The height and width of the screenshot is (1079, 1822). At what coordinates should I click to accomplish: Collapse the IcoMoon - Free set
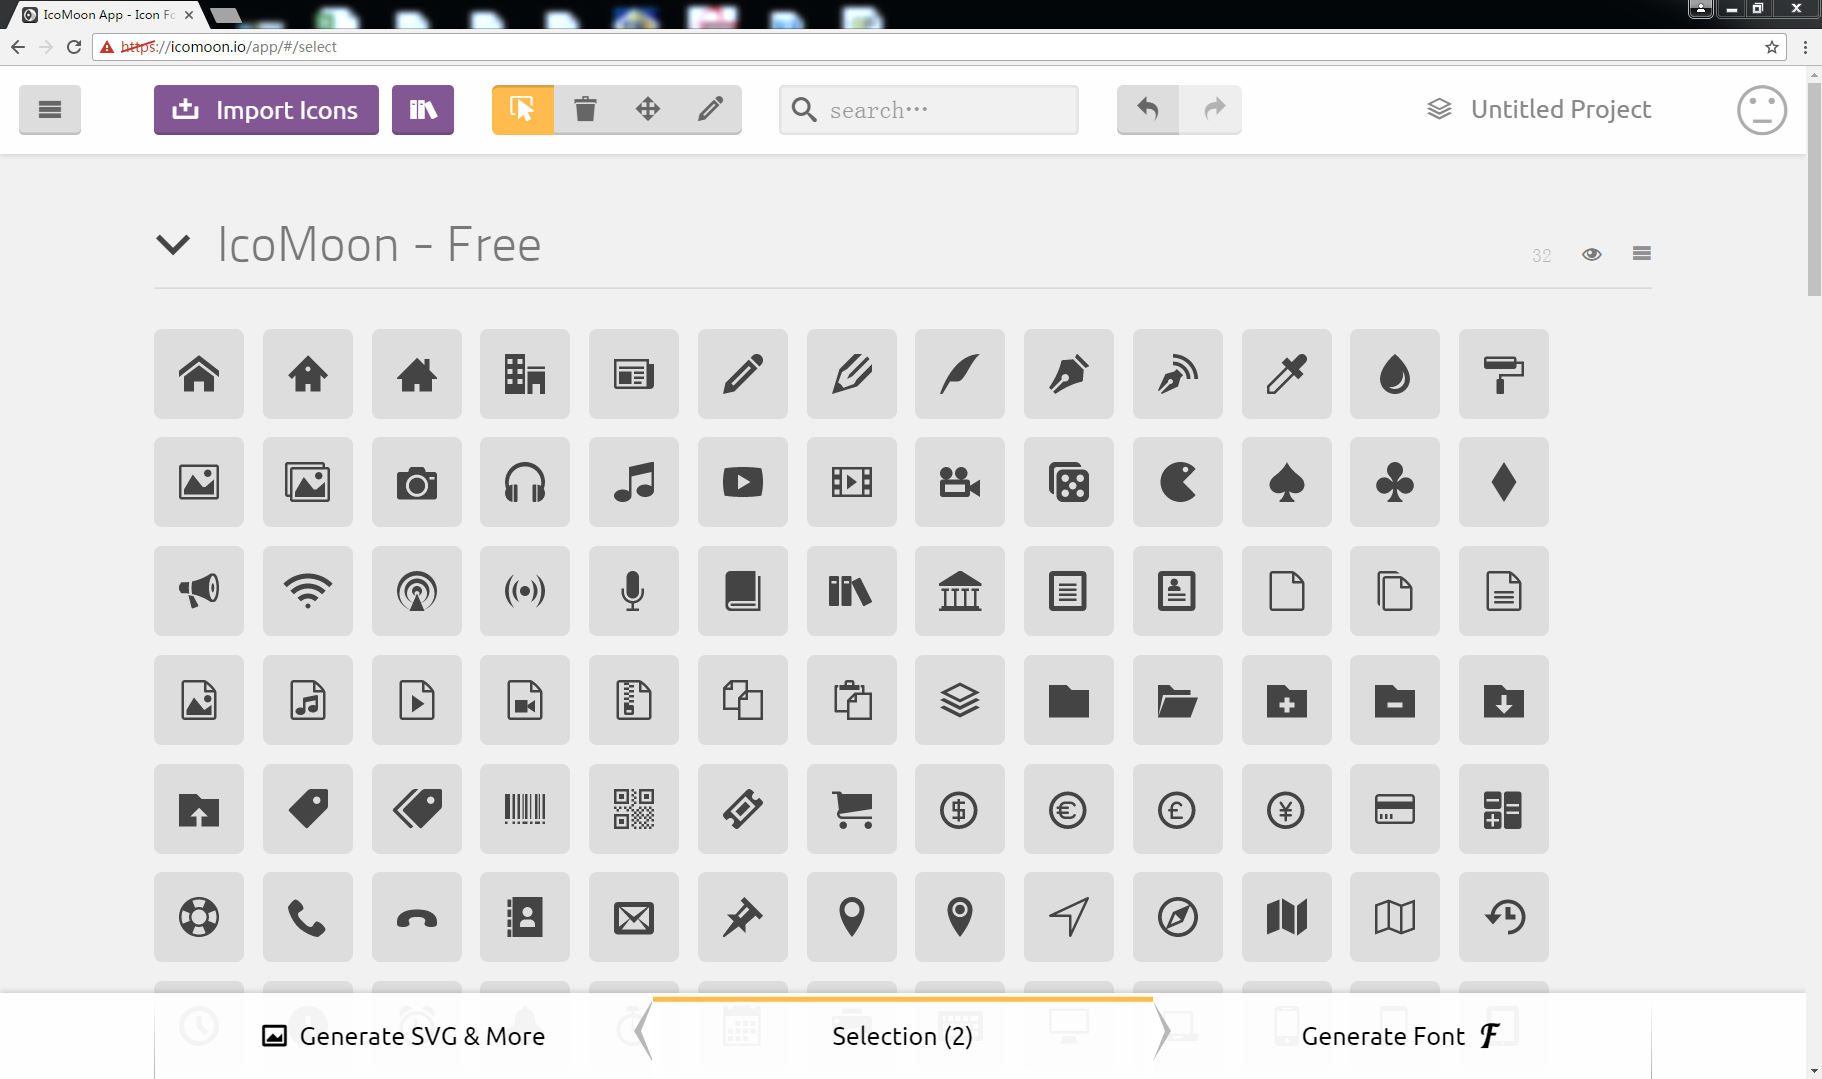click(173, 245)
